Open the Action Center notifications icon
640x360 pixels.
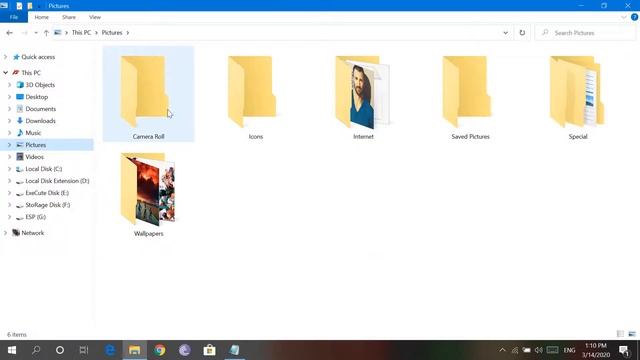(x=624, y=350)
